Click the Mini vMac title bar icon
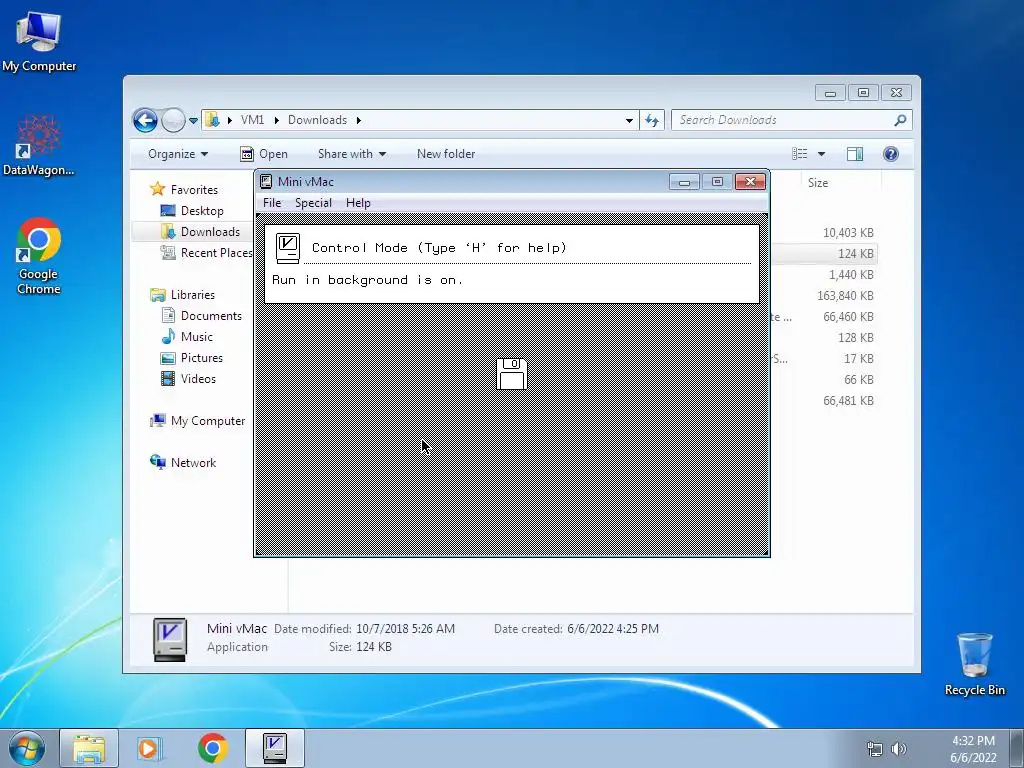Viewport: 1024px width, 768px height. (x=266, y=182)
